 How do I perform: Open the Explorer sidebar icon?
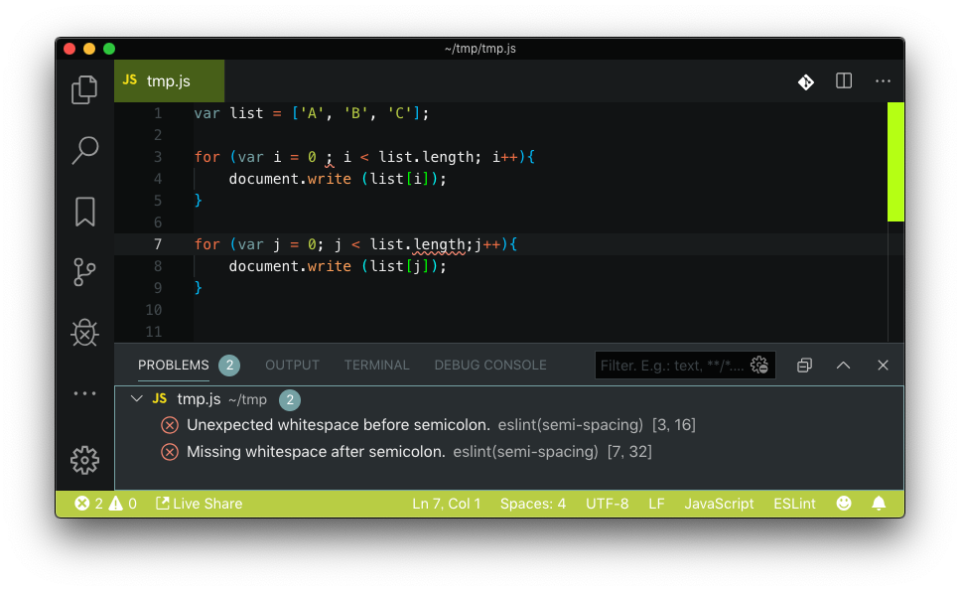pyautogui.click(x=84, y=89)
